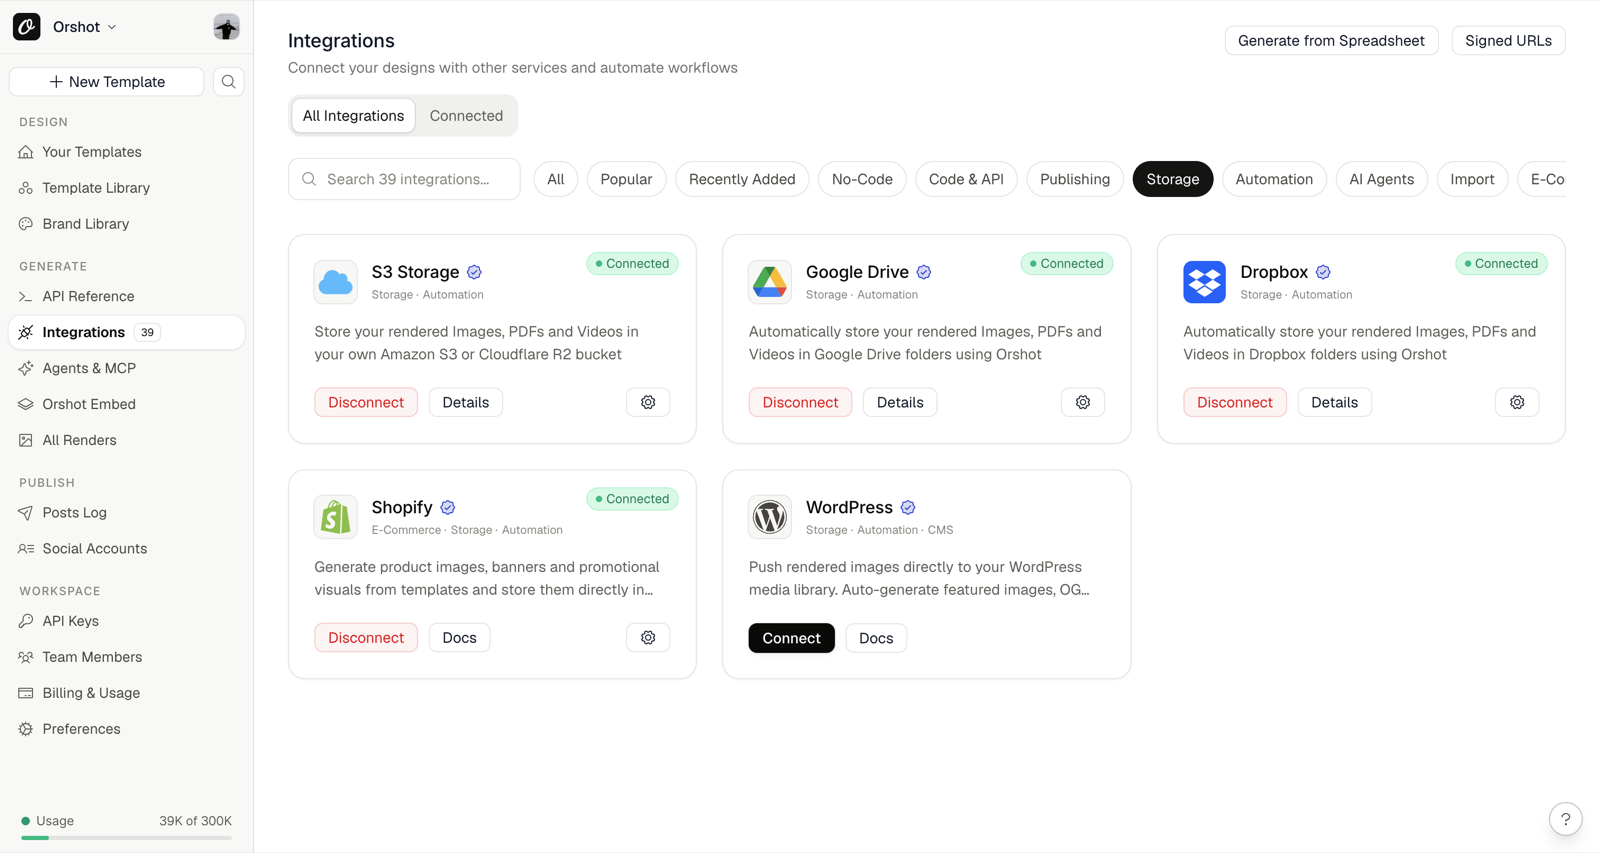
Task: Switch to All Integrations tab
Action: [x=353, y=116]
